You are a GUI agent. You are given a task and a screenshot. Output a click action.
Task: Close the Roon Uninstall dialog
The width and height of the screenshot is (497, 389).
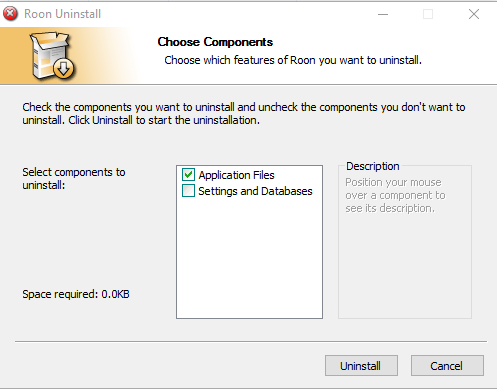coord(474,14)
